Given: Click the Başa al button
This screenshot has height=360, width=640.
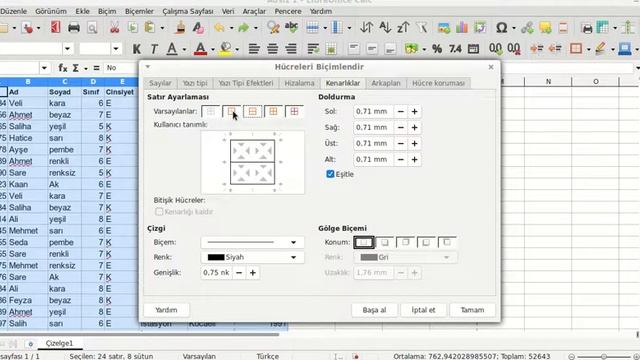Looking at the screenshot, I should pyautogui.click(x=374, y=310).
